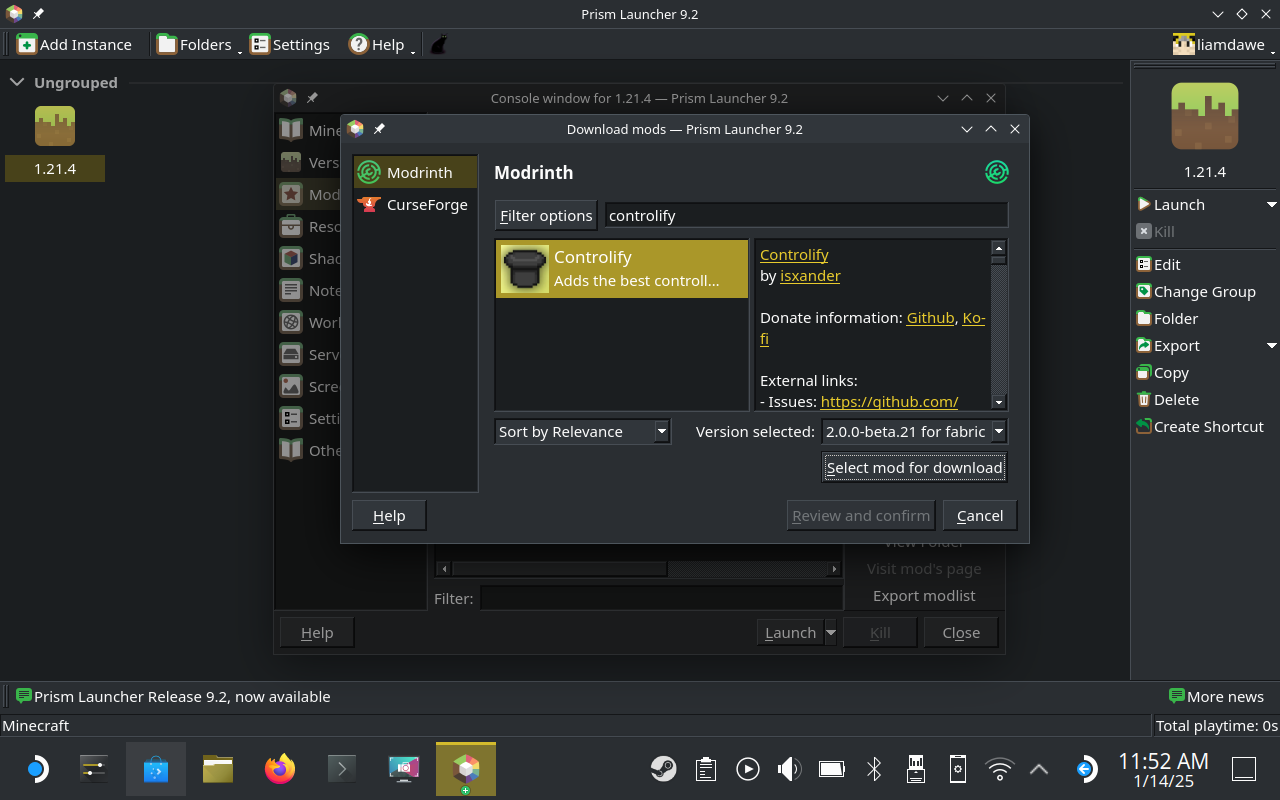Click the volume speaker tray icon
This screenshot has height=800, width=1280.
[789, 768]
